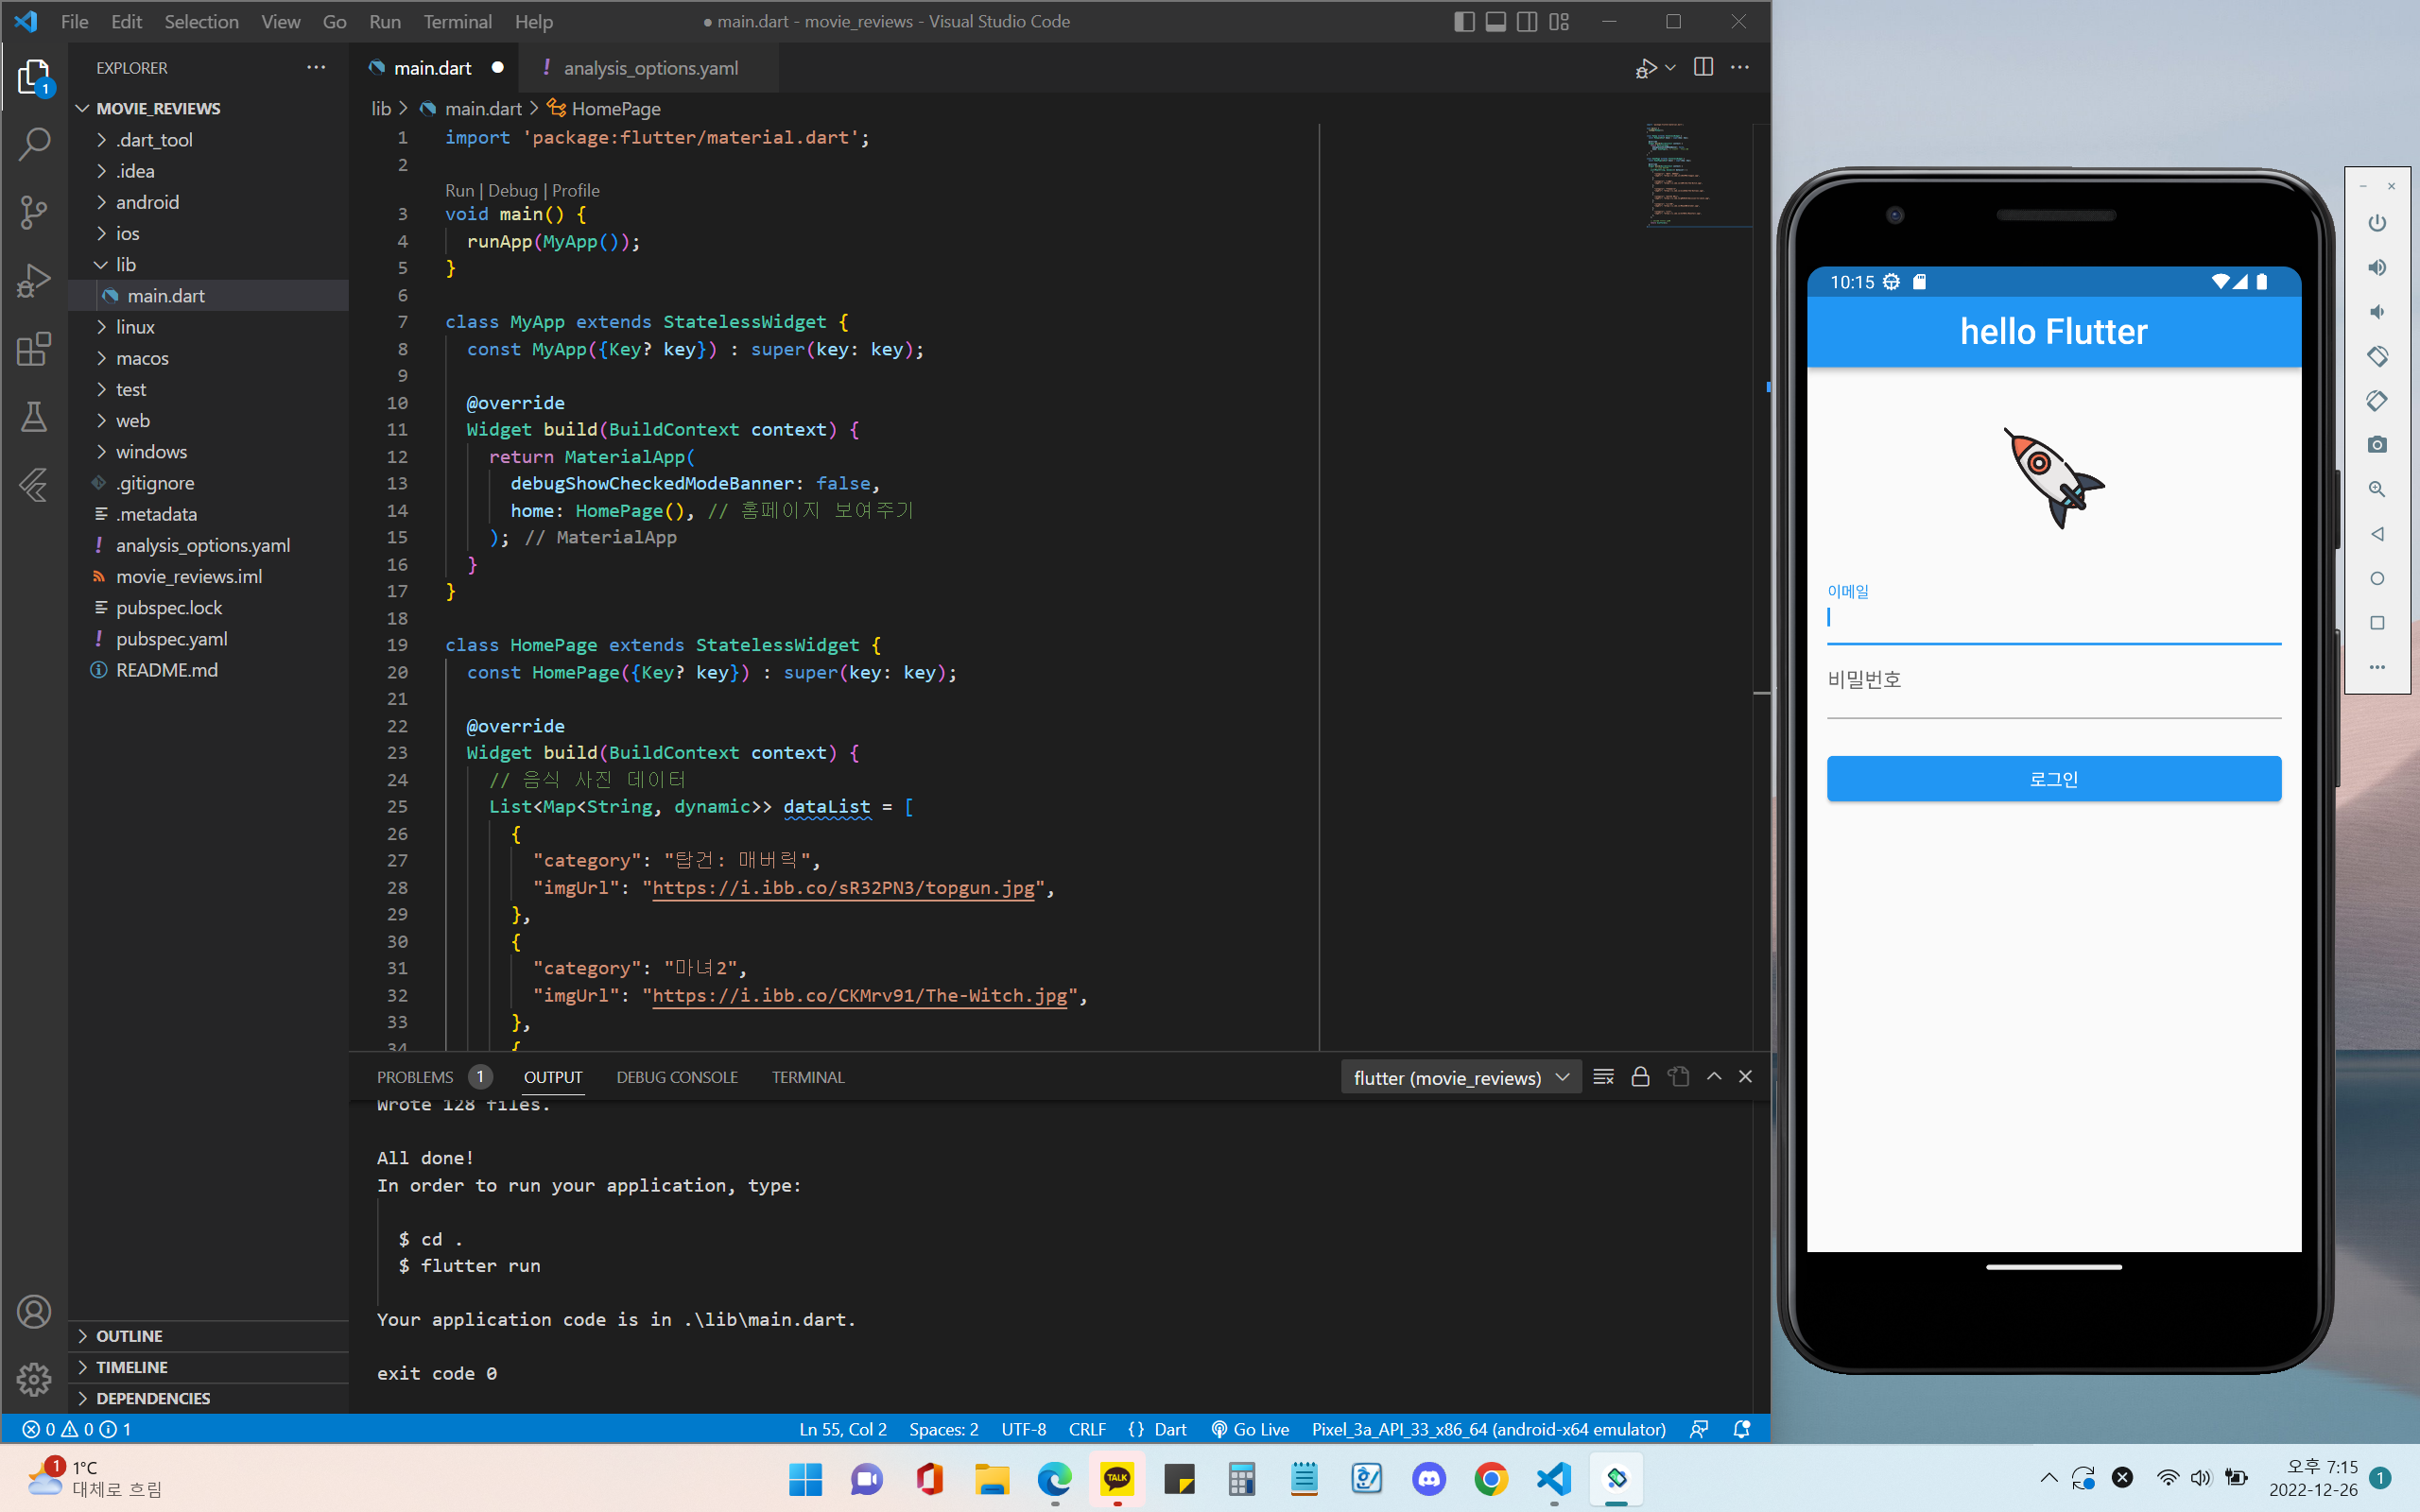Image resolution: width=2420 pixels, height=1512 pixels.
Task: Open the Windows Start menu on the taskbar
Action: pyautogui.click(x=805, y=1479)
